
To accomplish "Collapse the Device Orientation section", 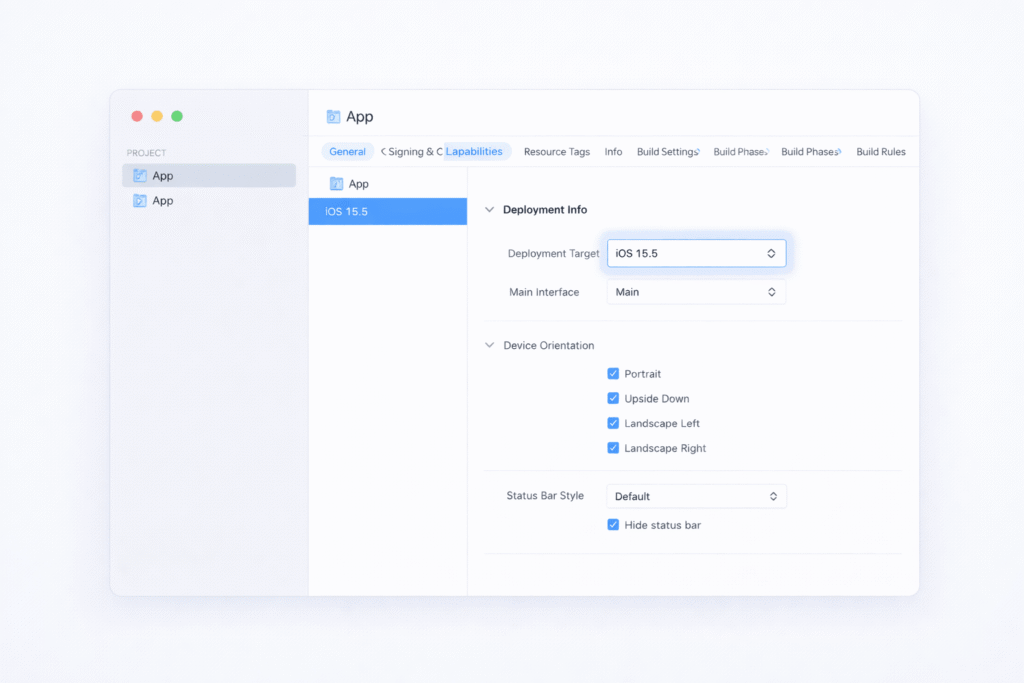I will (489, 345).
